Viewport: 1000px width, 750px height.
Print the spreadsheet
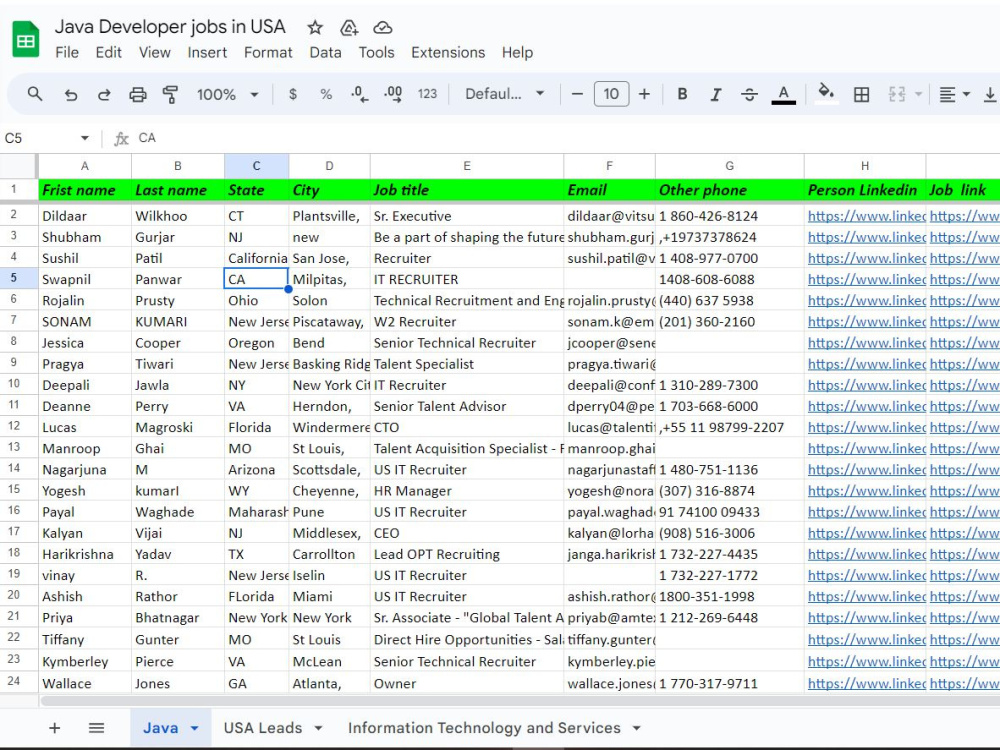[x=138, y=94]
